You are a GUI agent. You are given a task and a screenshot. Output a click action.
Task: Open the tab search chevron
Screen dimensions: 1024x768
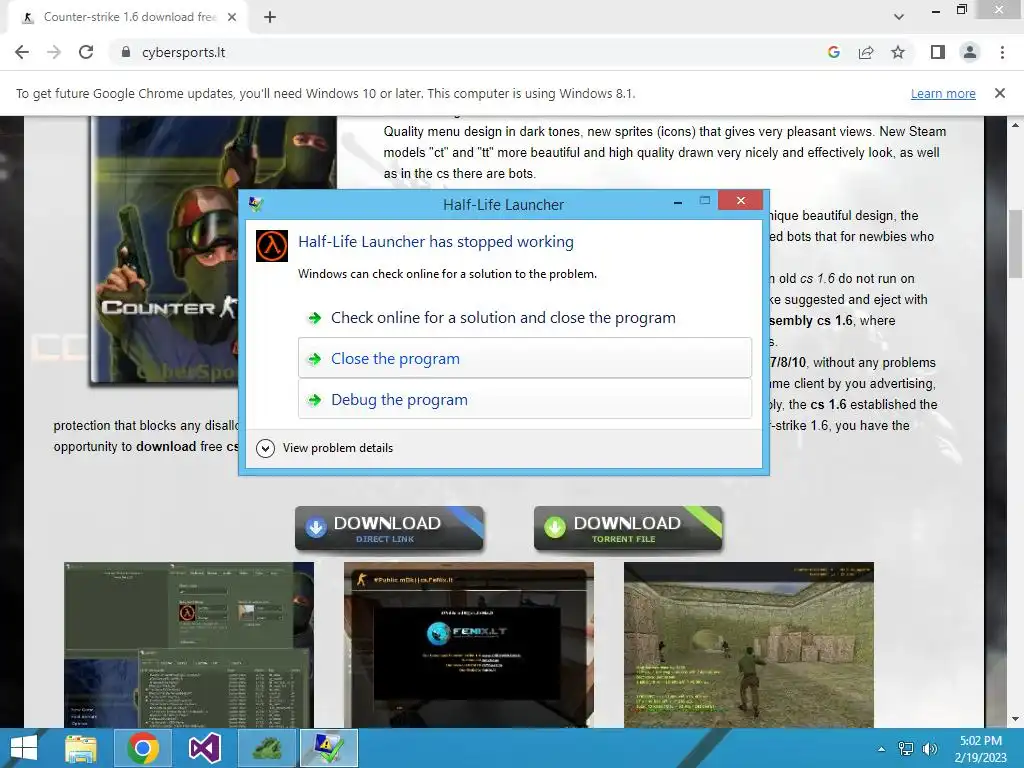point(899,17)
